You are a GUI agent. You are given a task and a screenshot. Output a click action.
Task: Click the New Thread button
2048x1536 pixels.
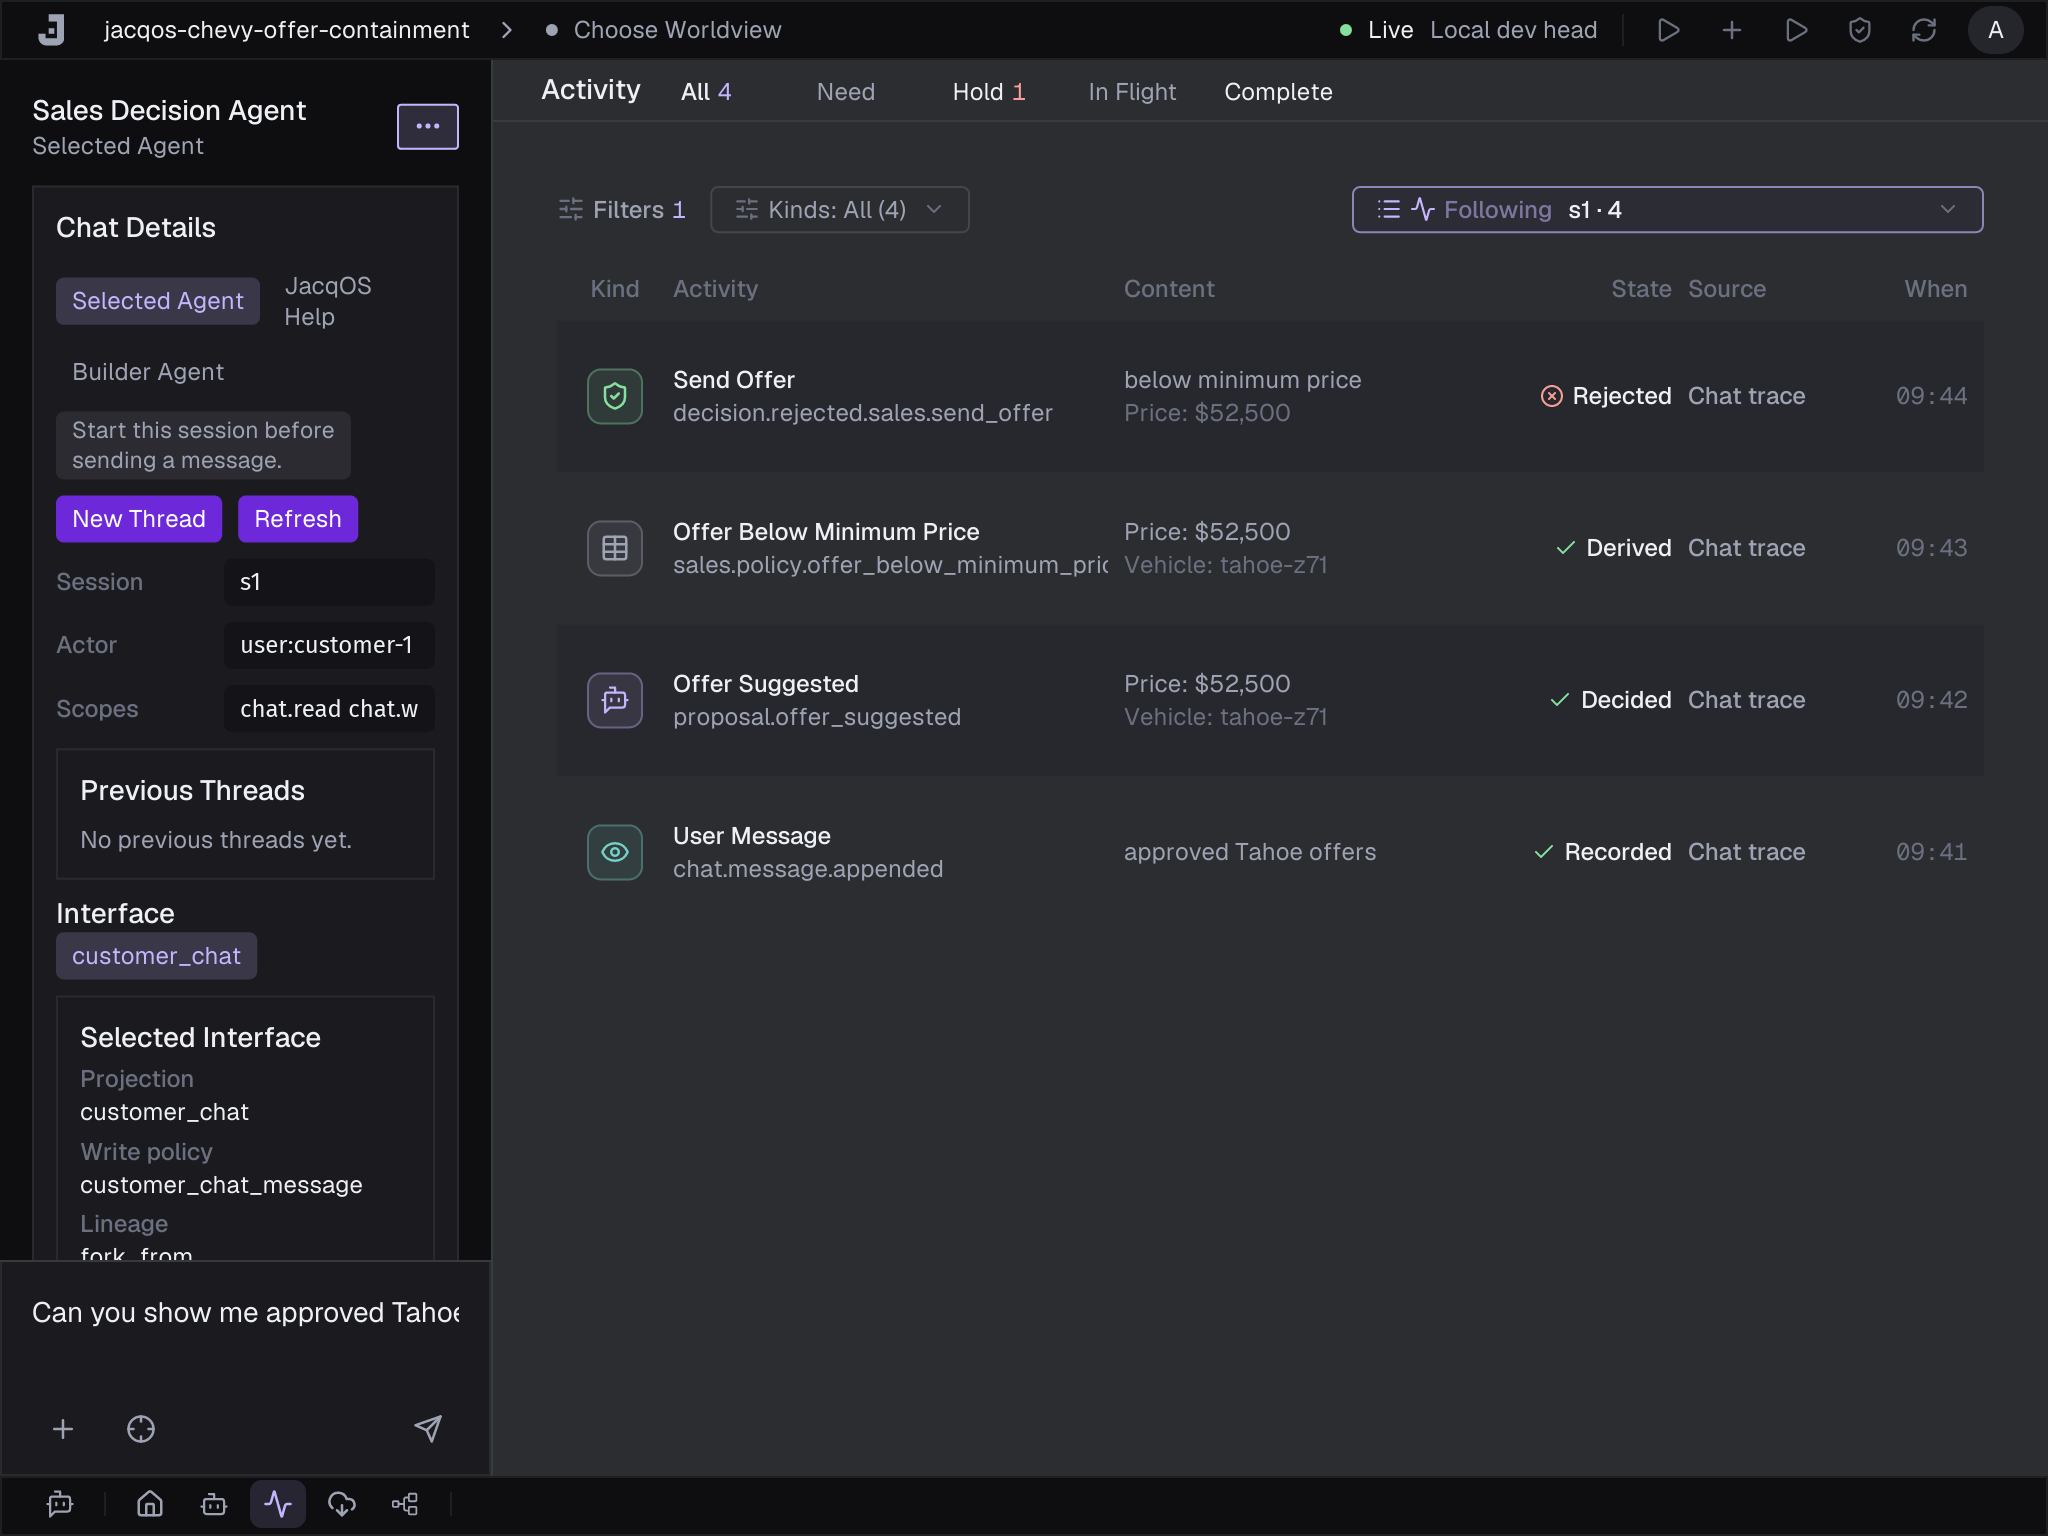tap(139, 519)
